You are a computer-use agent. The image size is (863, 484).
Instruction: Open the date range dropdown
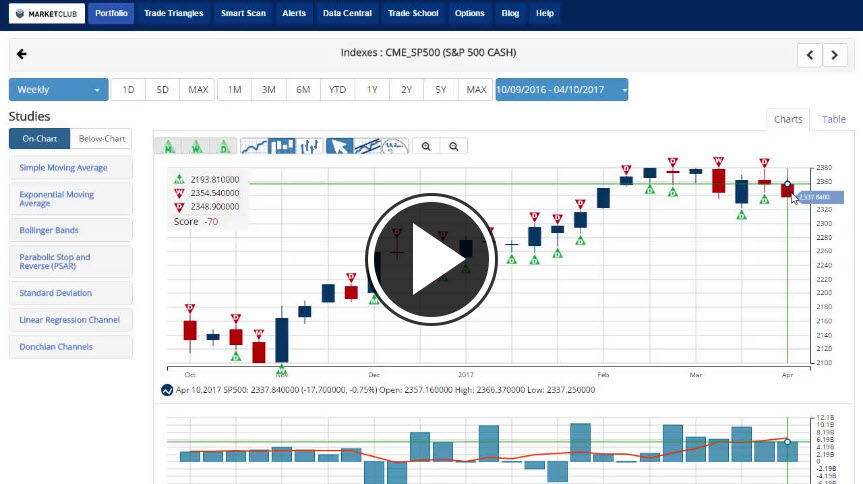click(561, 90)
